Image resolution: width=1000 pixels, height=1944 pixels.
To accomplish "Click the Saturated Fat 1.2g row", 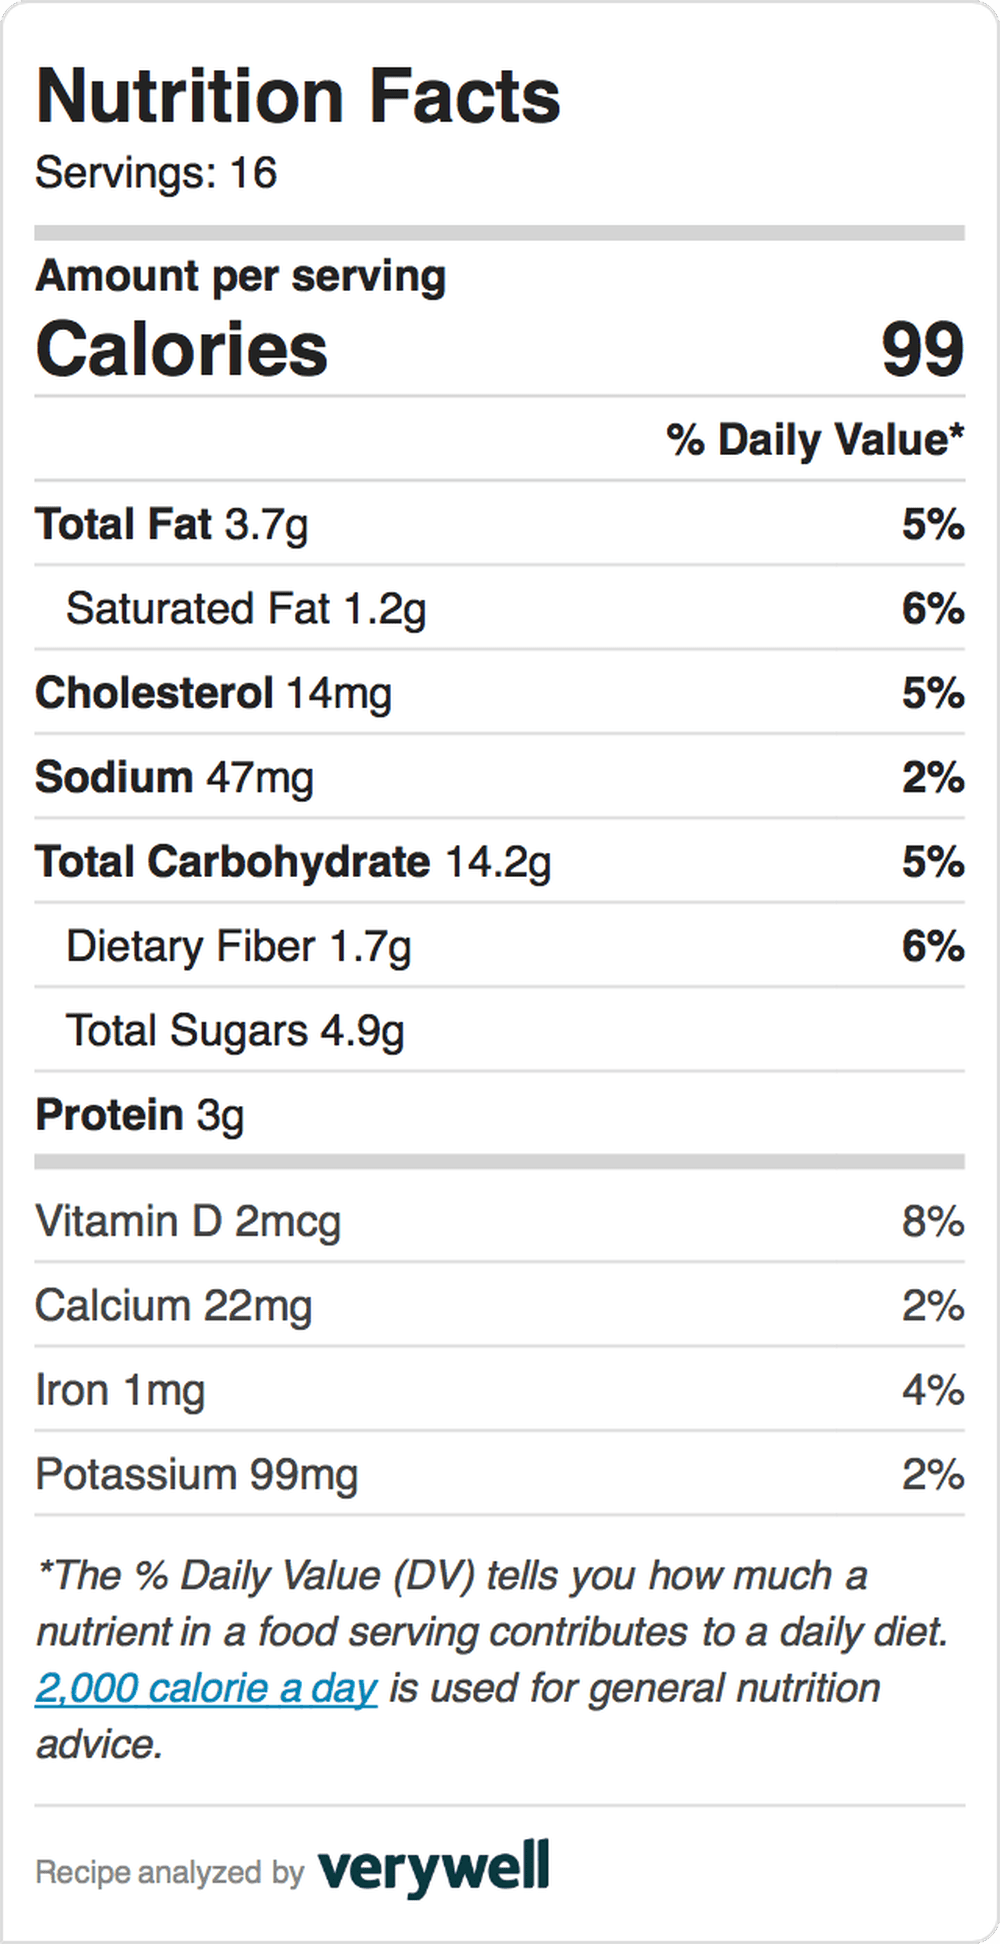I will click(500, 608).
